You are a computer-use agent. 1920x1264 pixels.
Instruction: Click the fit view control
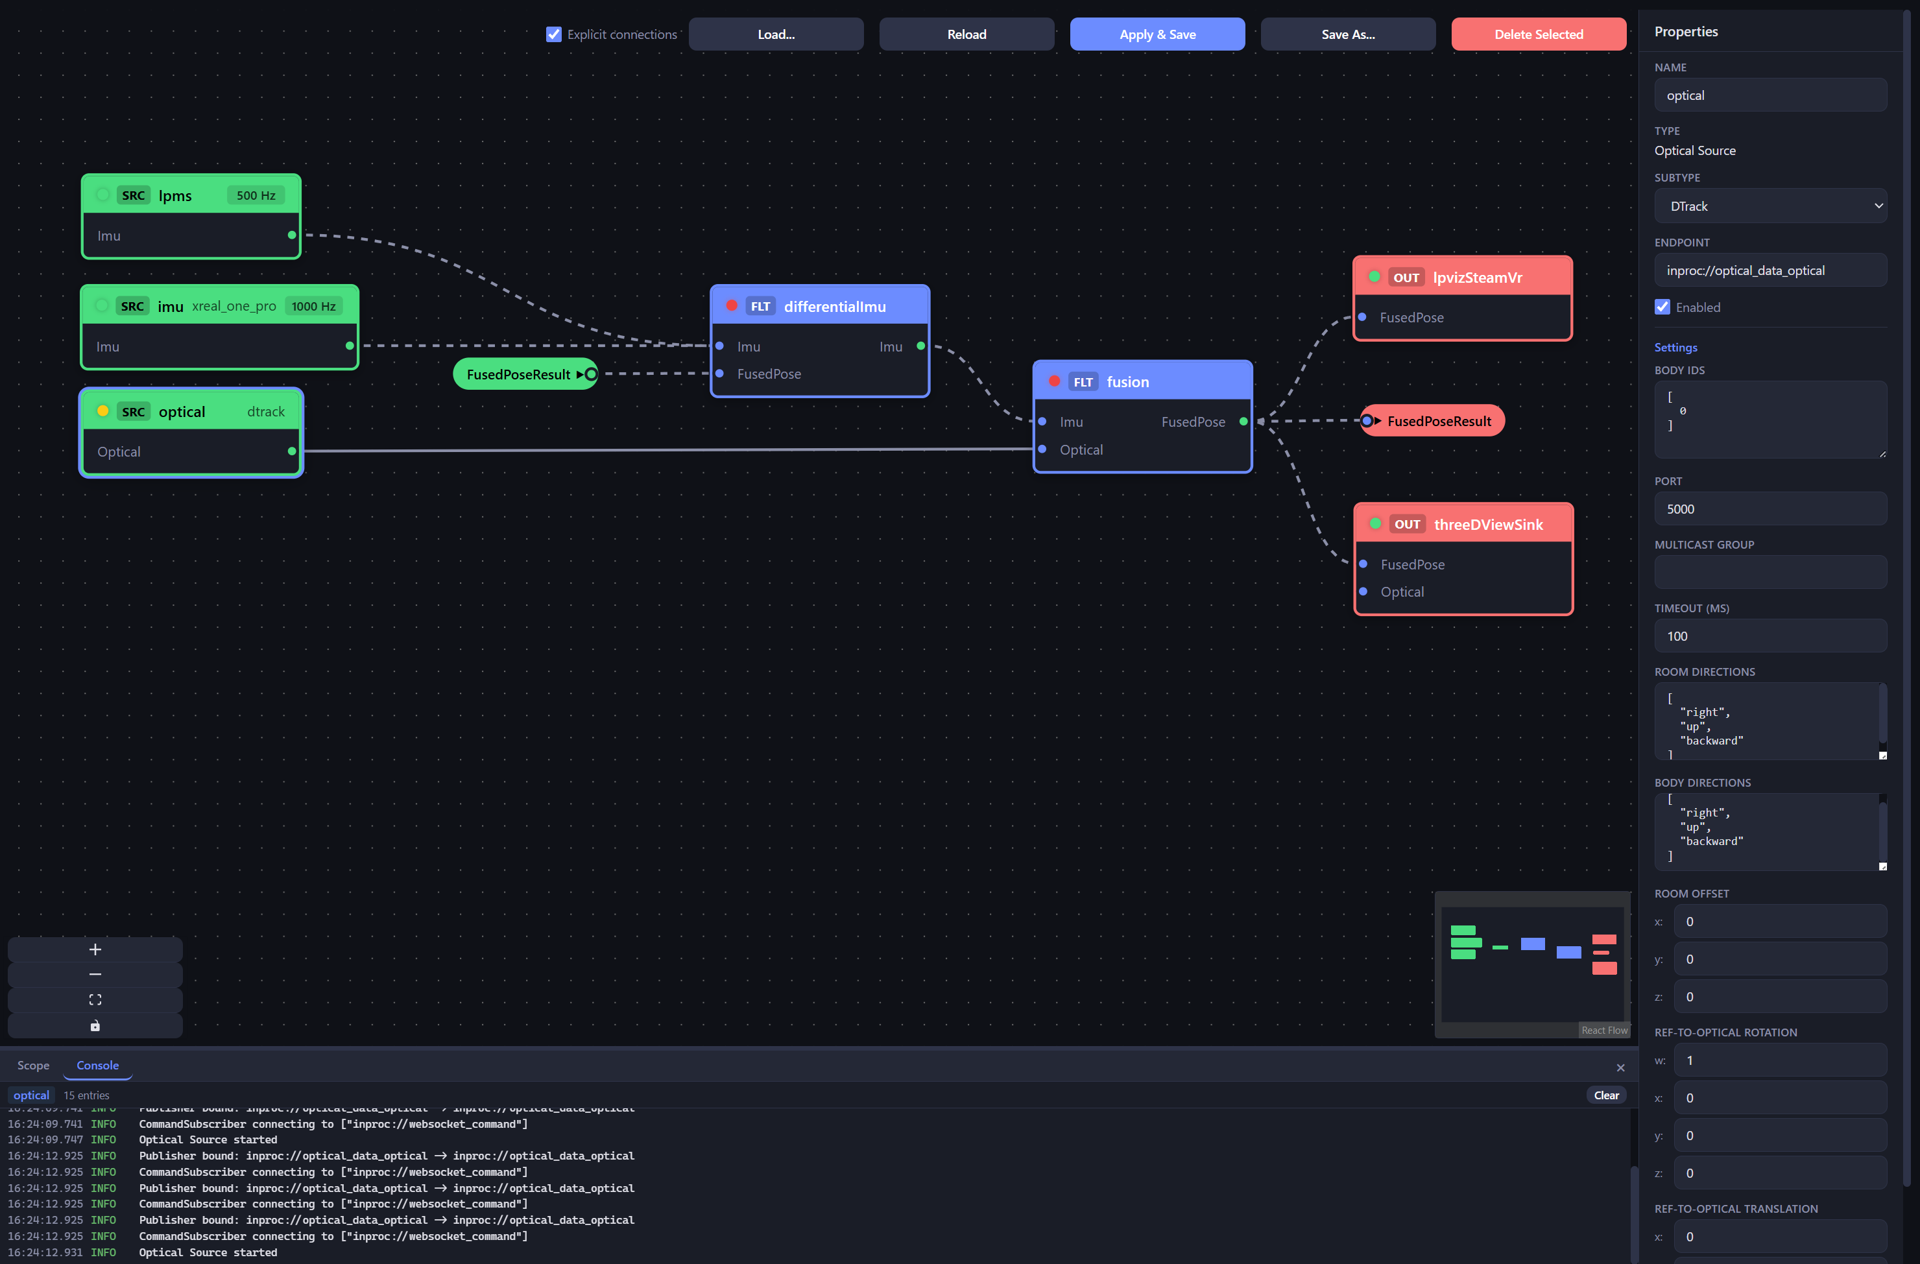click(x=95, y=1000)
